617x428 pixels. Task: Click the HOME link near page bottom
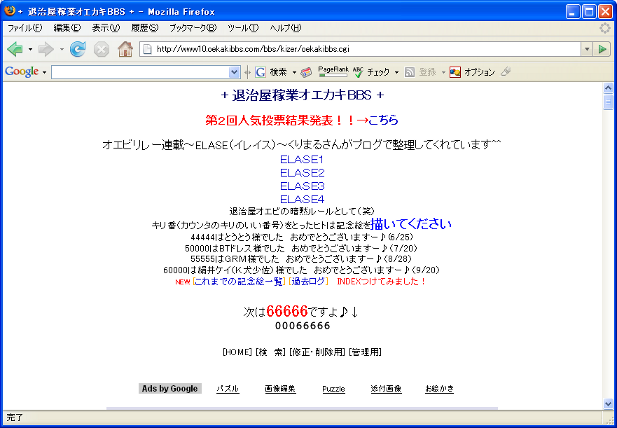click(x=237, y=352)
